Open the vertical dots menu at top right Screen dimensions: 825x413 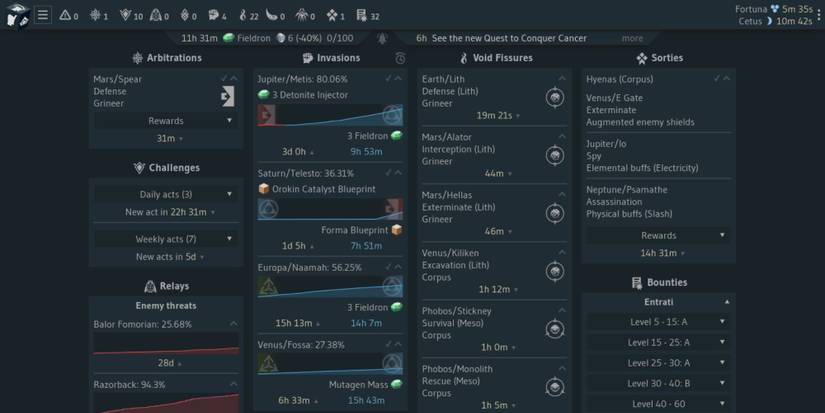(819, 16)
